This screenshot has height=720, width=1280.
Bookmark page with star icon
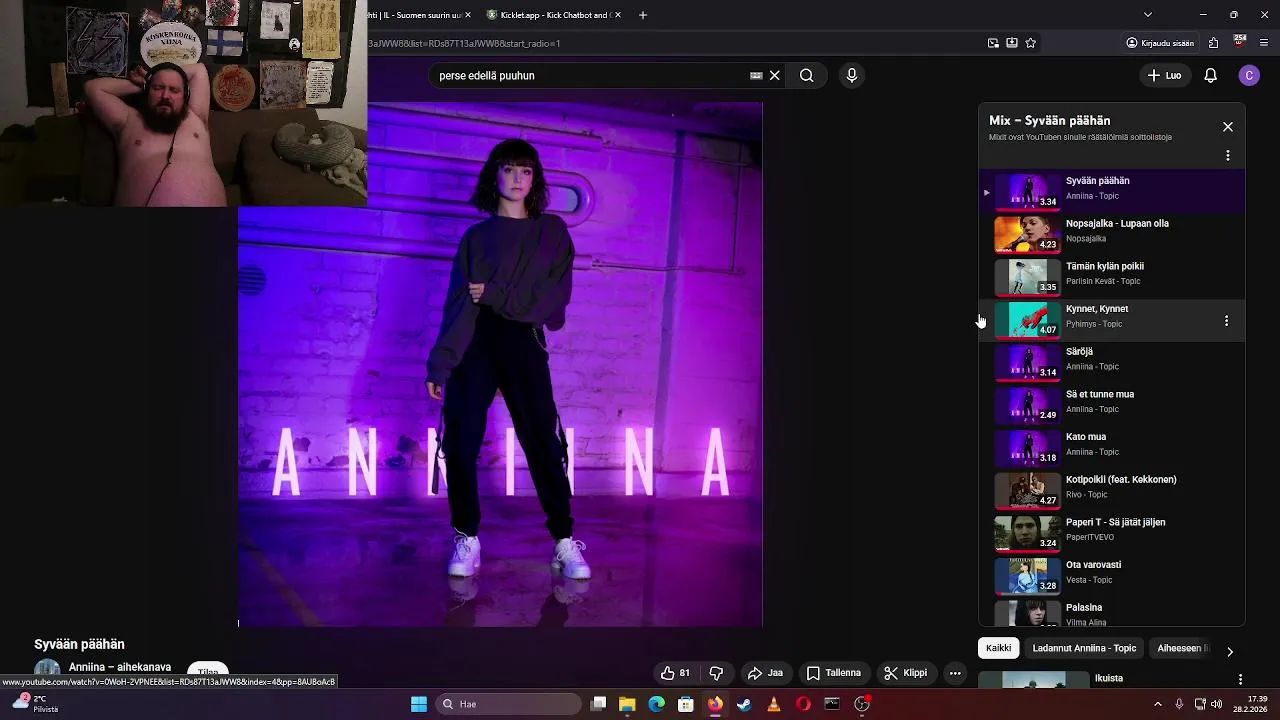[x=1030, y=43]
